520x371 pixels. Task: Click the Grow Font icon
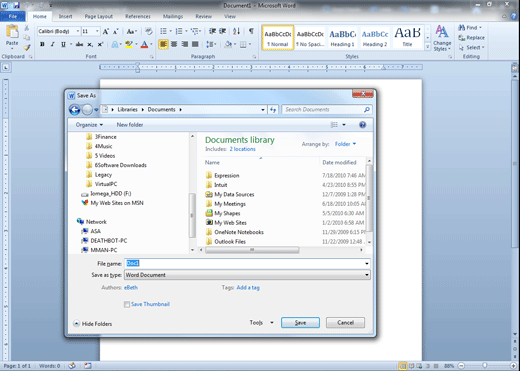(106, 32)
